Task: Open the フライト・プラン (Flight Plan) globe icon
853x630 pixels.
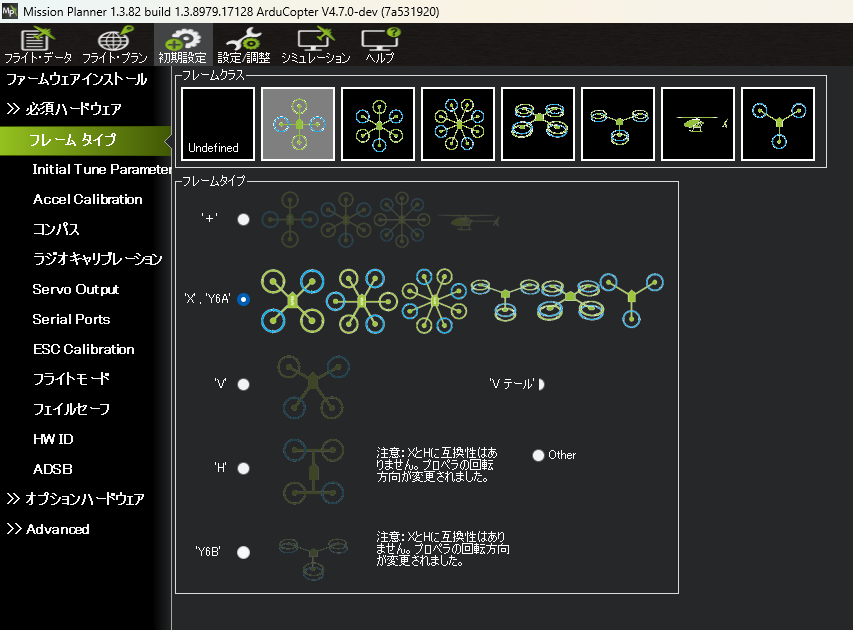Action: [x=115, y=45]
